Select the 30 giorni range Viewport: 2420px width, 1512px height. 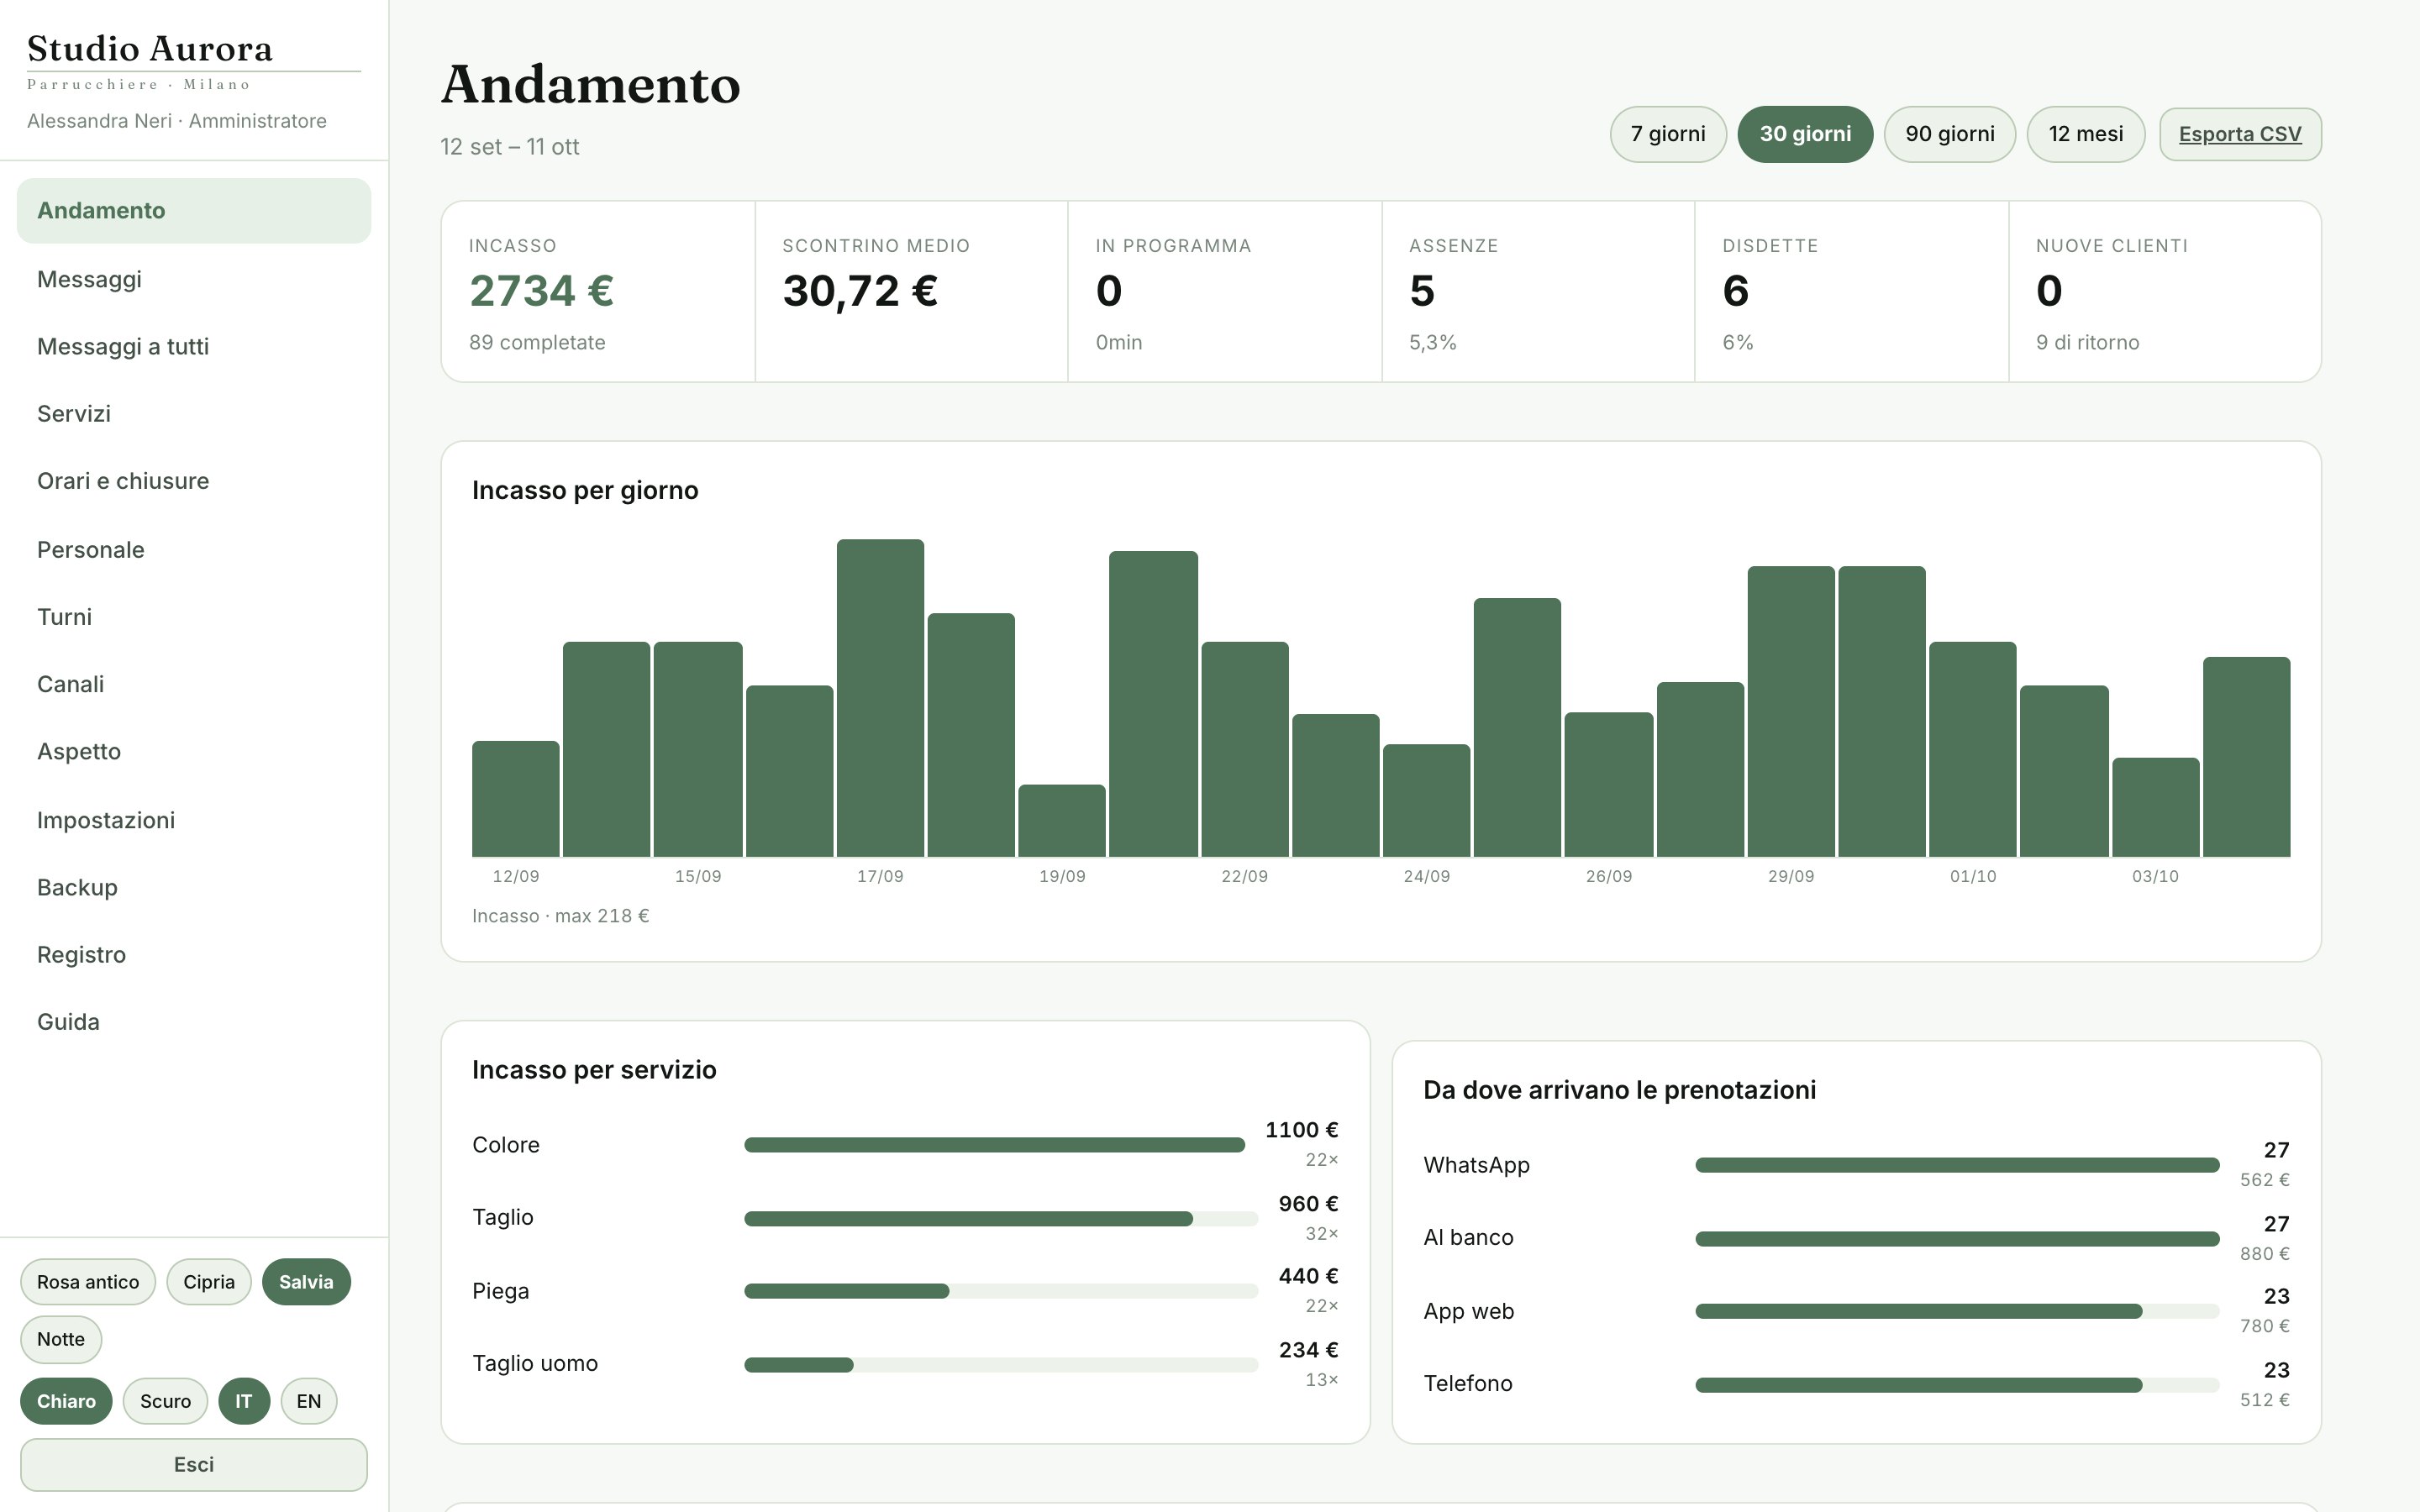pos(1805,134)
